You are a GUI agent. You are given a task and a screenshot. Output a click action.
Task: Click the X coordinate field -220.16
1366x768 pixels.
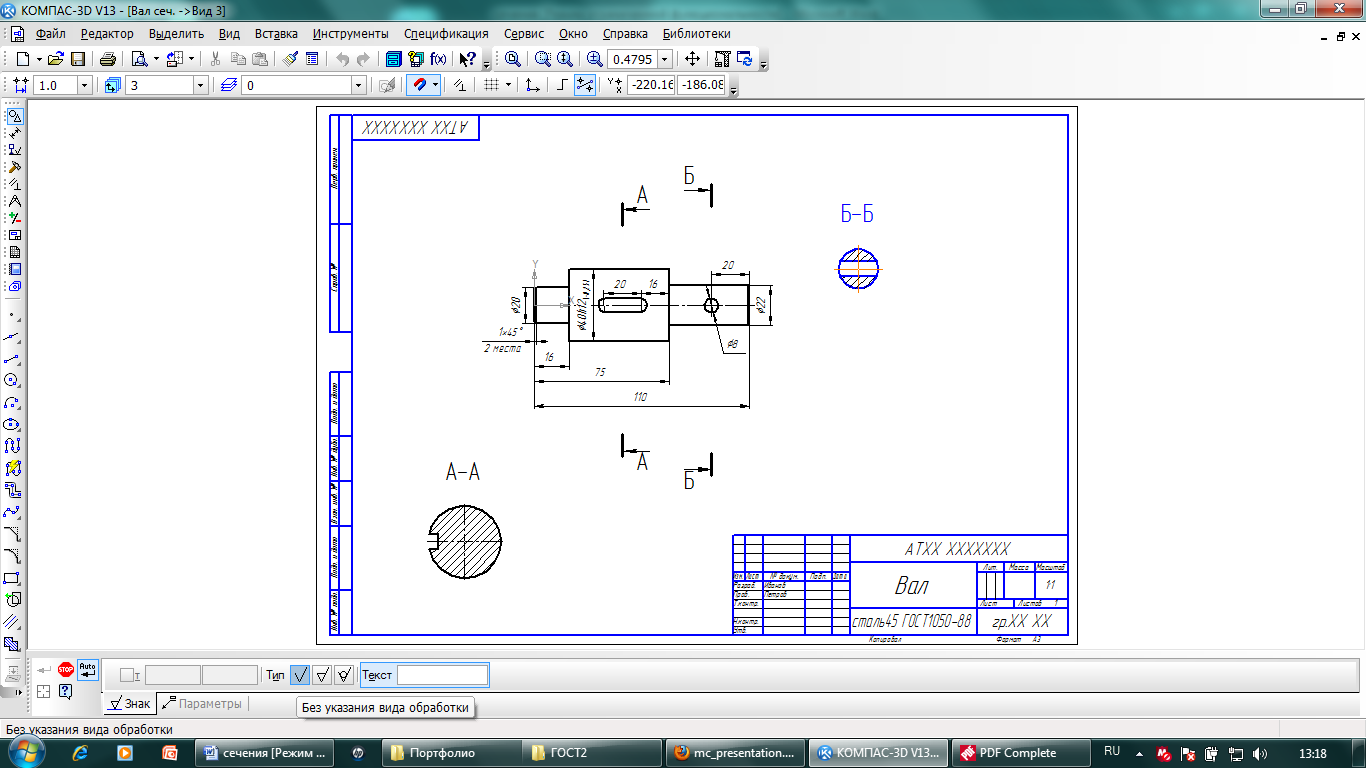tap(651, 85)
